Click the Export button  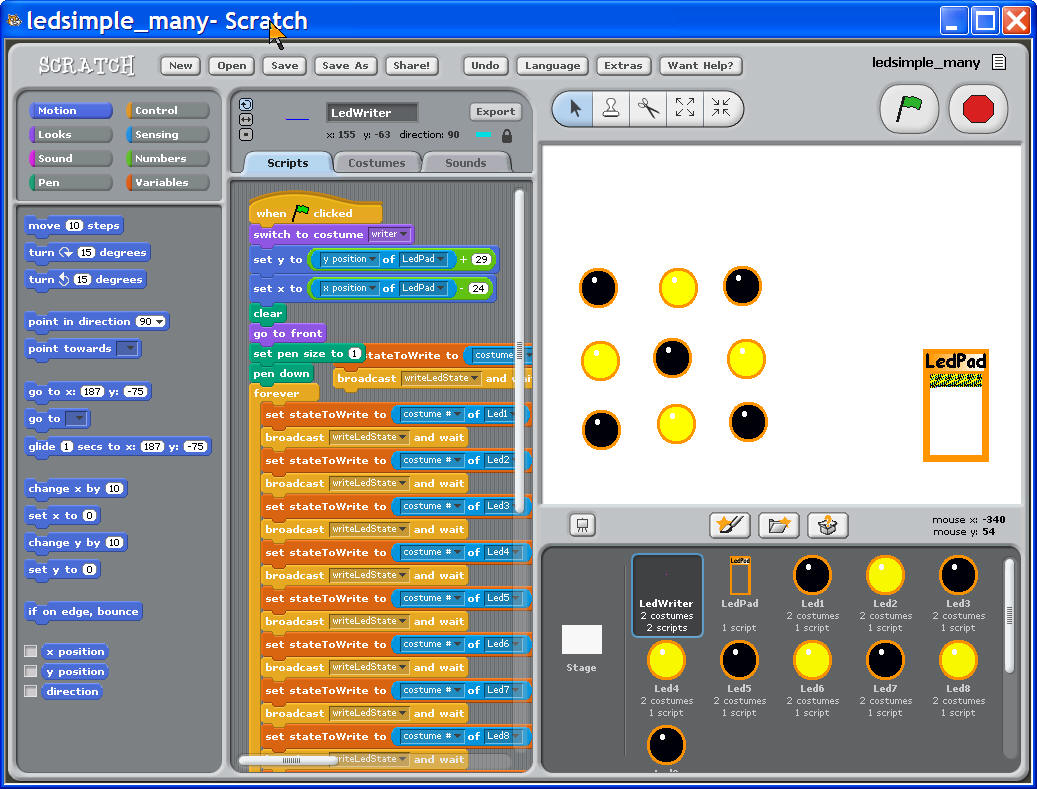point(495,112)
